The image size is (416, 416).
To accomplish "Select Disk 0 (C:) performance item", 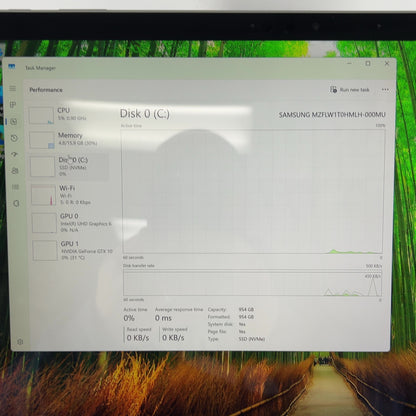I will [x=69, y=166].
